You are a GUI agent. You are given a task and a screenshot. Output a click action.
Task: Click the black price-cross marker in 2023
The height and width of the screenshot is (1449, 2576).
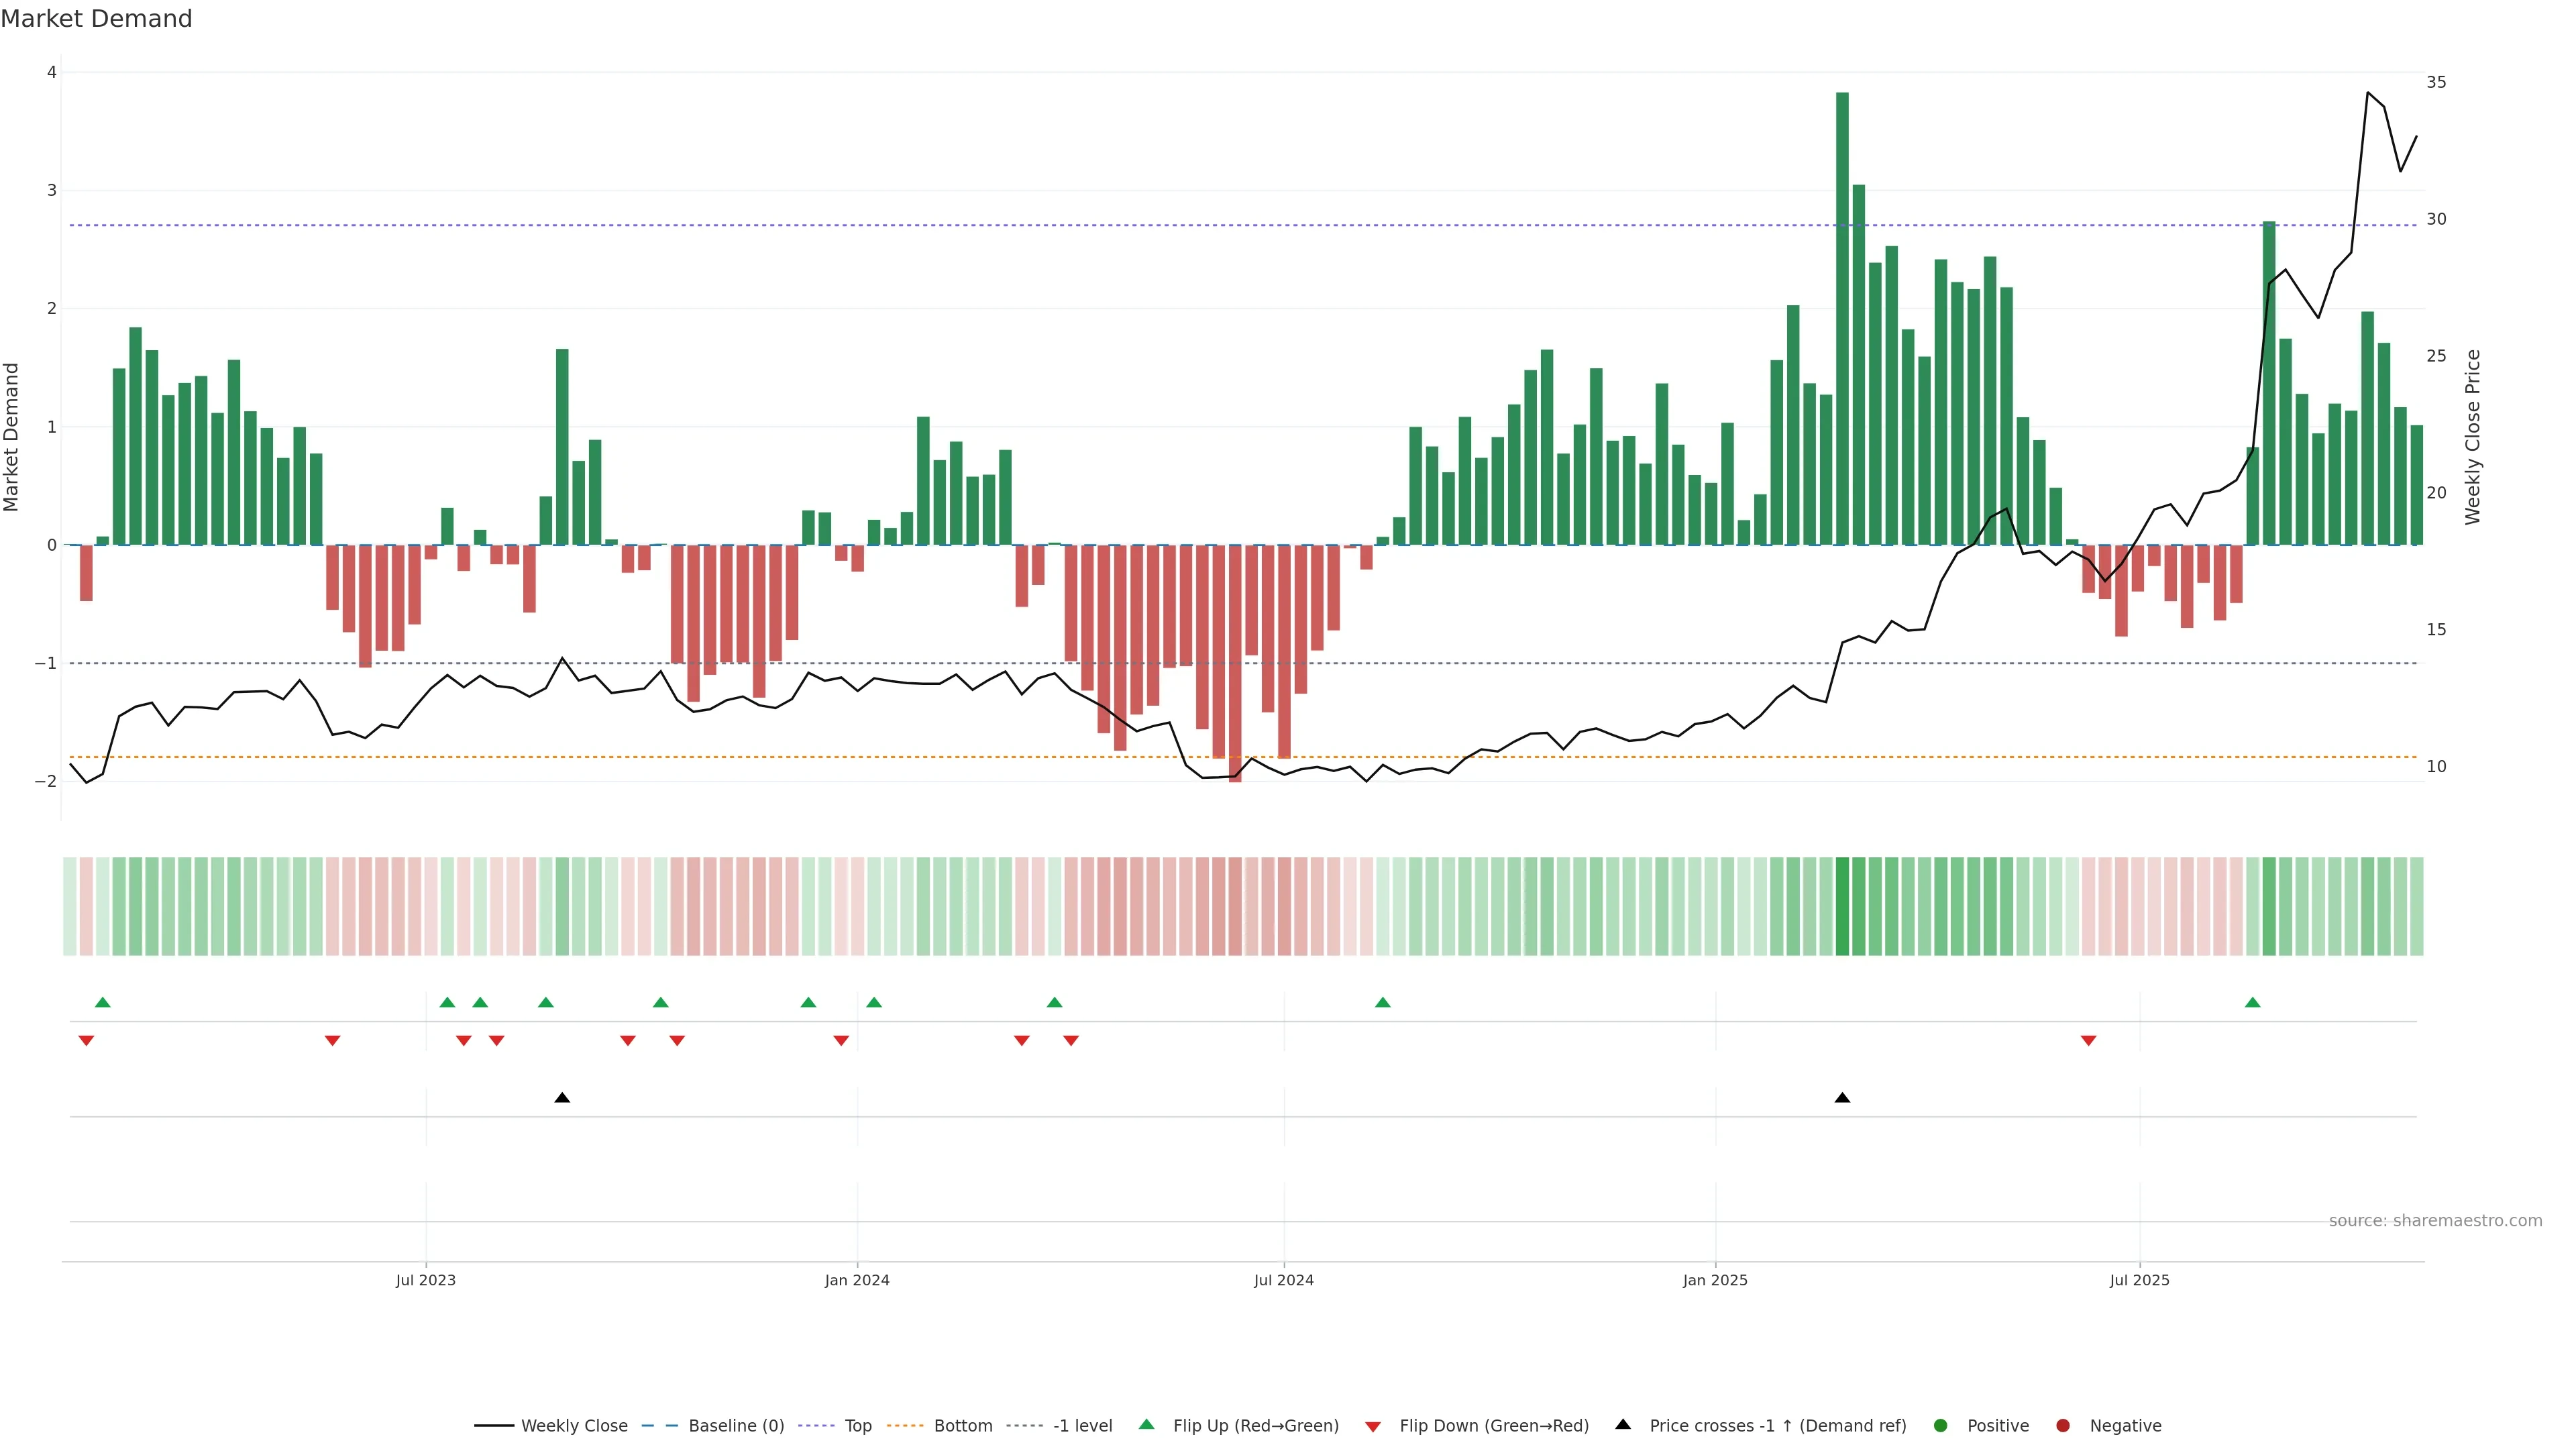tap(562, 1098)
